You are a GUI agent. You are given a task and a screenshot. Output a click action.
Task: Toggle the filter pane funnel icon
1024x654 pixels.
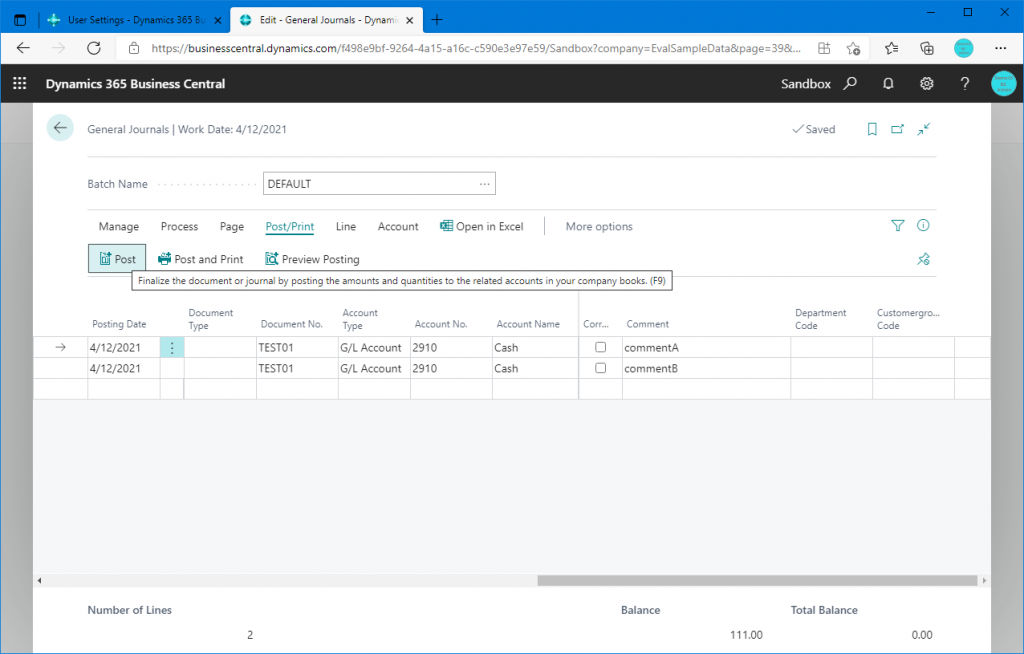898,225
